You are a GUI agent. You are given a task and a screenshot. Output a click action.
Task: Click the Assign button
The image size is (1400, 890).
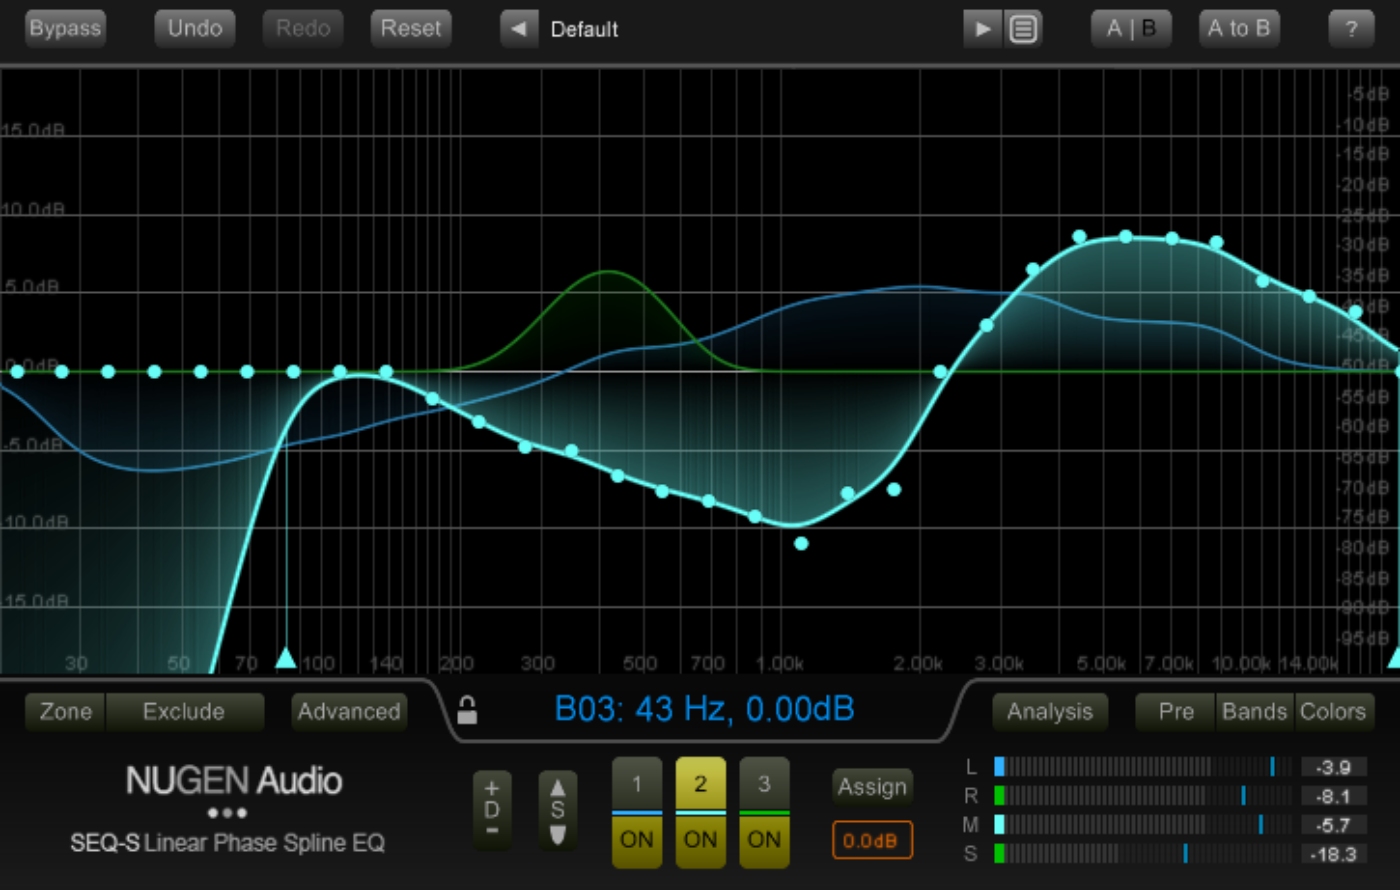[871, 787]
